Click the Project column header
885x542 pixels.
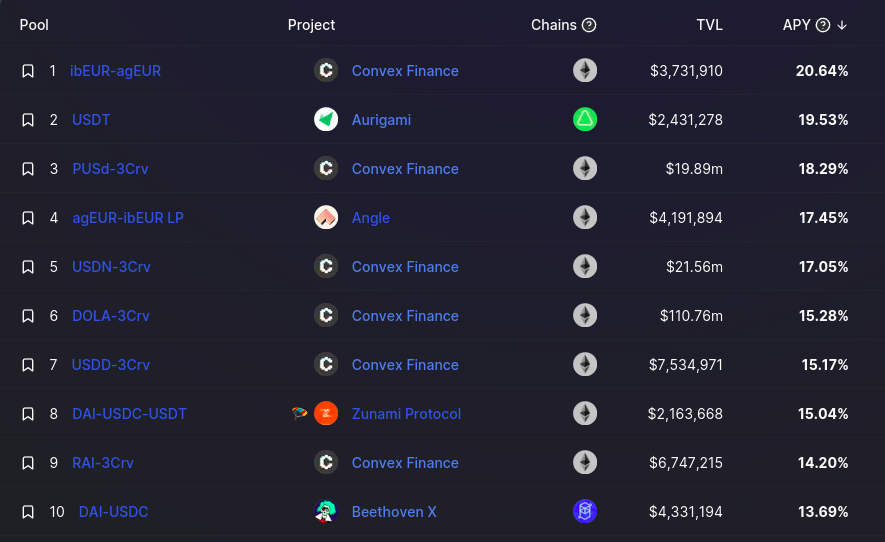tap(311, 25)
